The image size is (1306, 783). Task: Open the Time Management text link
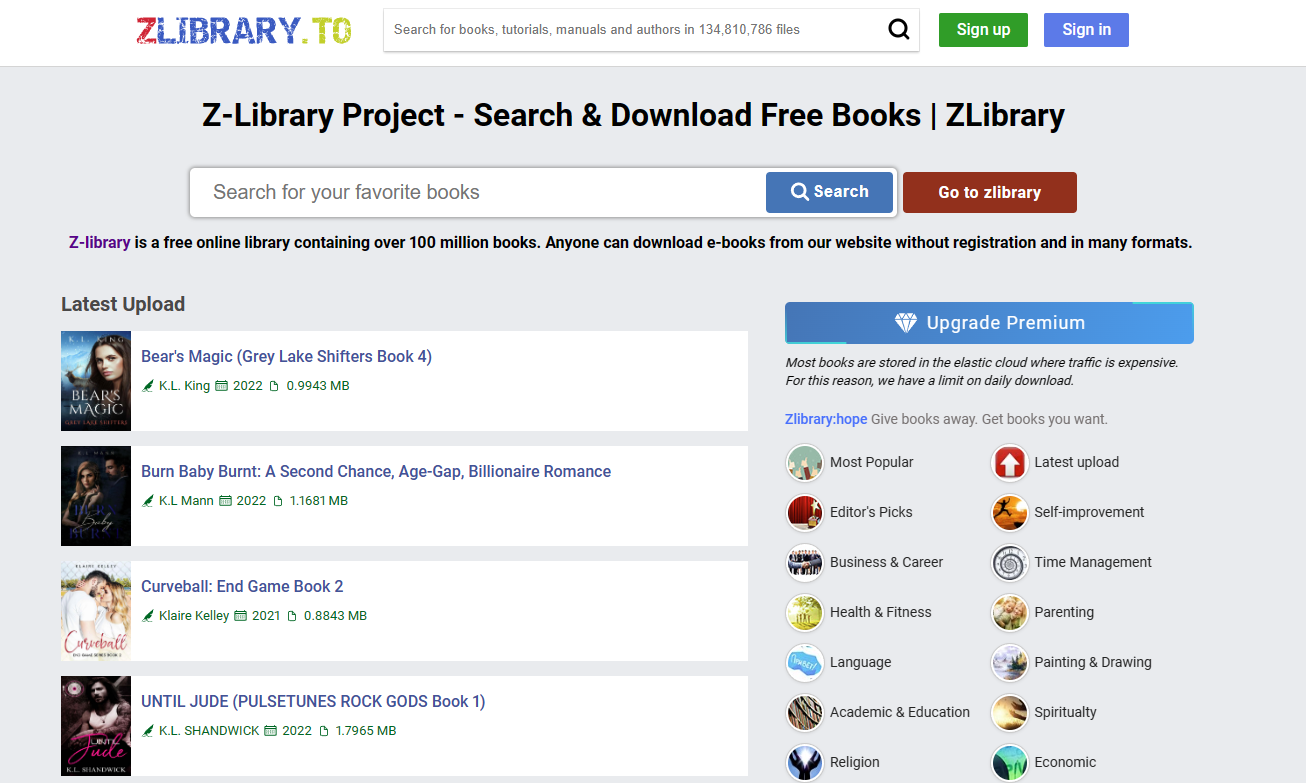[1093, 562]
